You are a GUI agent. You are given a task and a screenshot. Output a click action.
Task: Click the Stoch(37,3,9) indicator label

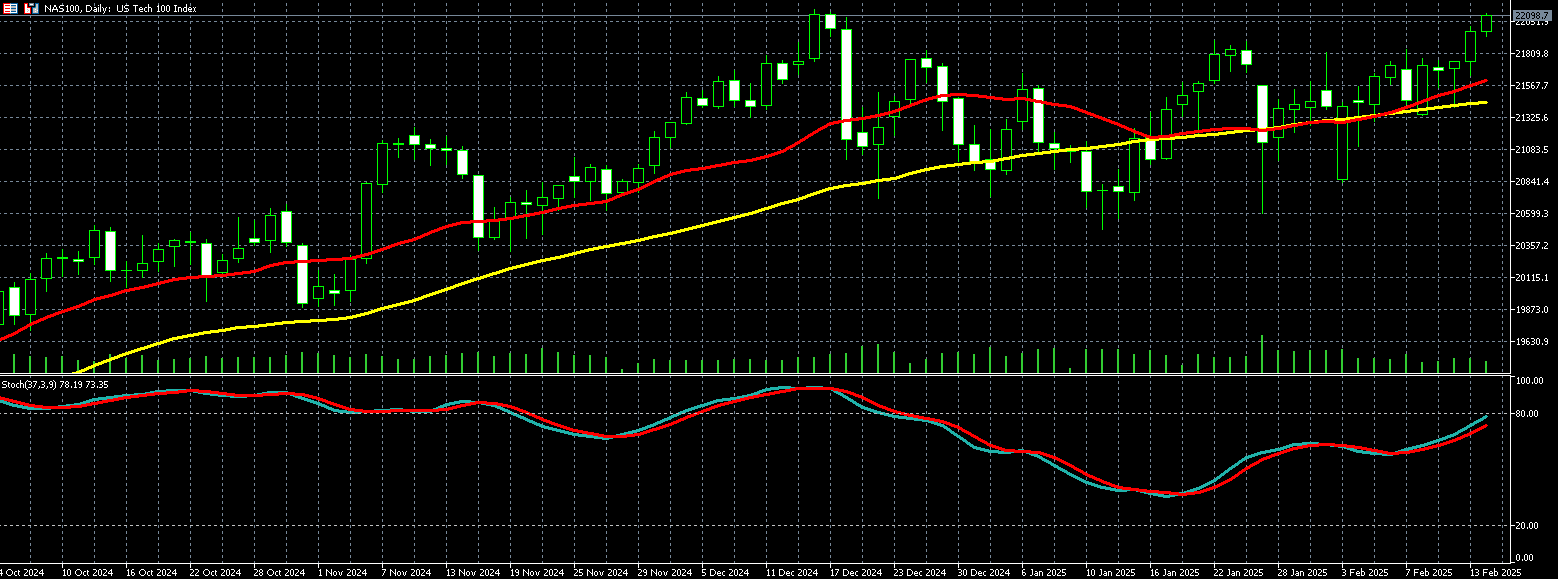coord(55,384)
